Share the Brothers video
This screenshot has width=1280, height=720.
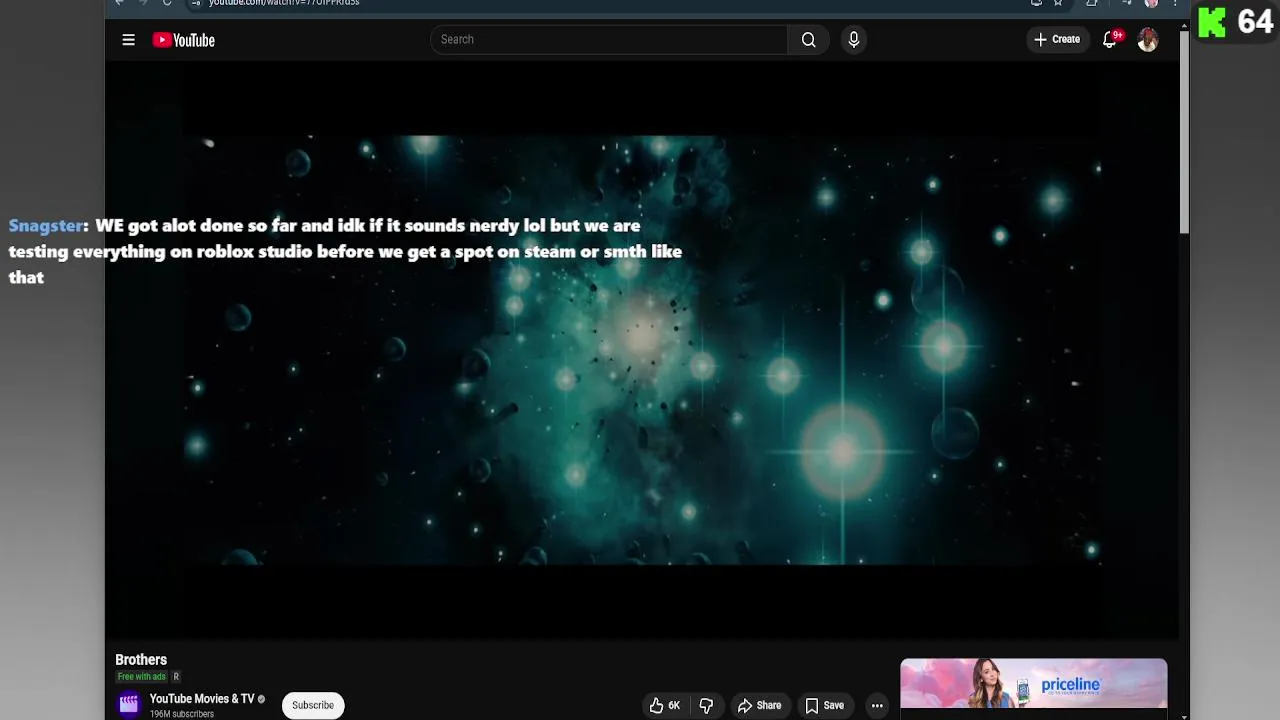pyautogui.click(x=759, y=705)
